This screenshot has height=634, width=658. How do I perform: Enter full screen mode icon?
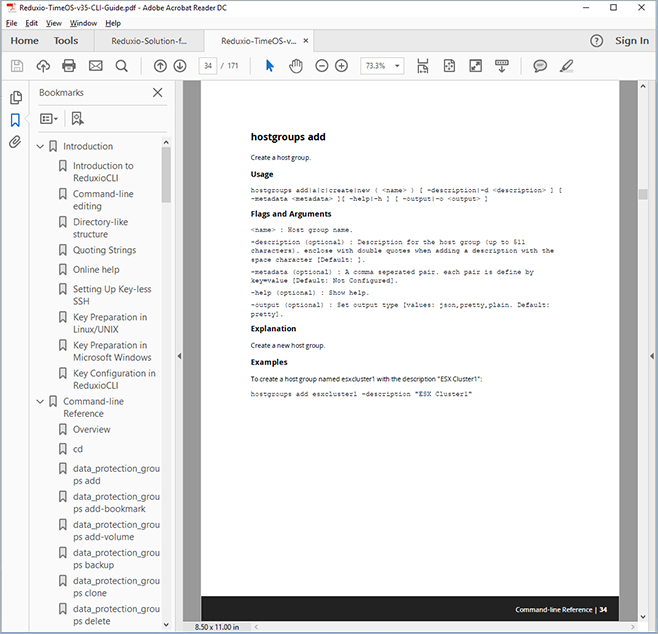click(x=475, y=66)
